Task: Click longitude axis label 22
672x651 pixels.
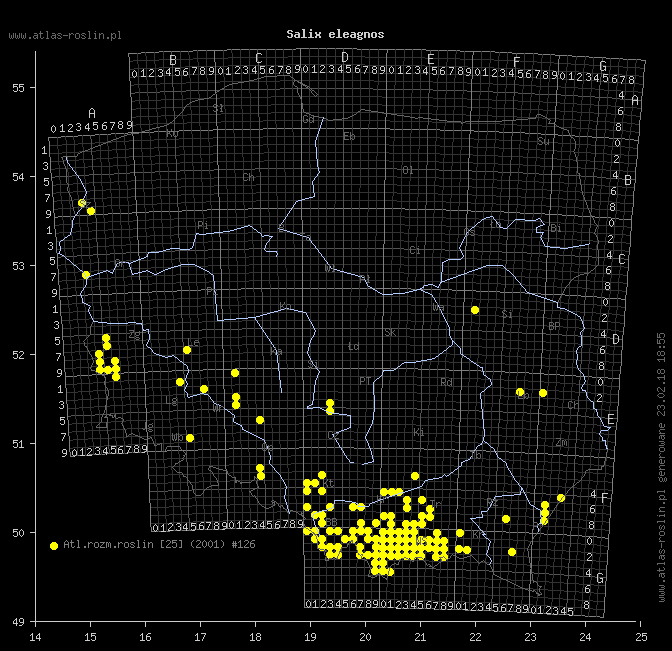Action: 475,637
